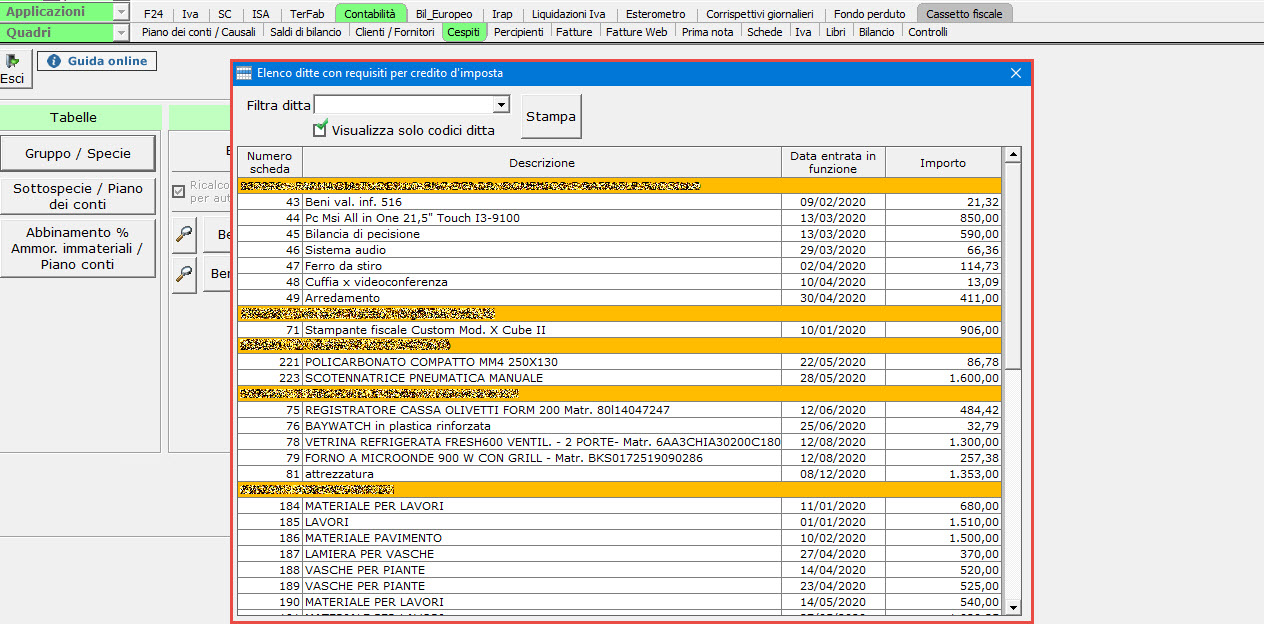1264x624 pixels.
Task: Select the Controlli quadro
Action: coord(928,32)
